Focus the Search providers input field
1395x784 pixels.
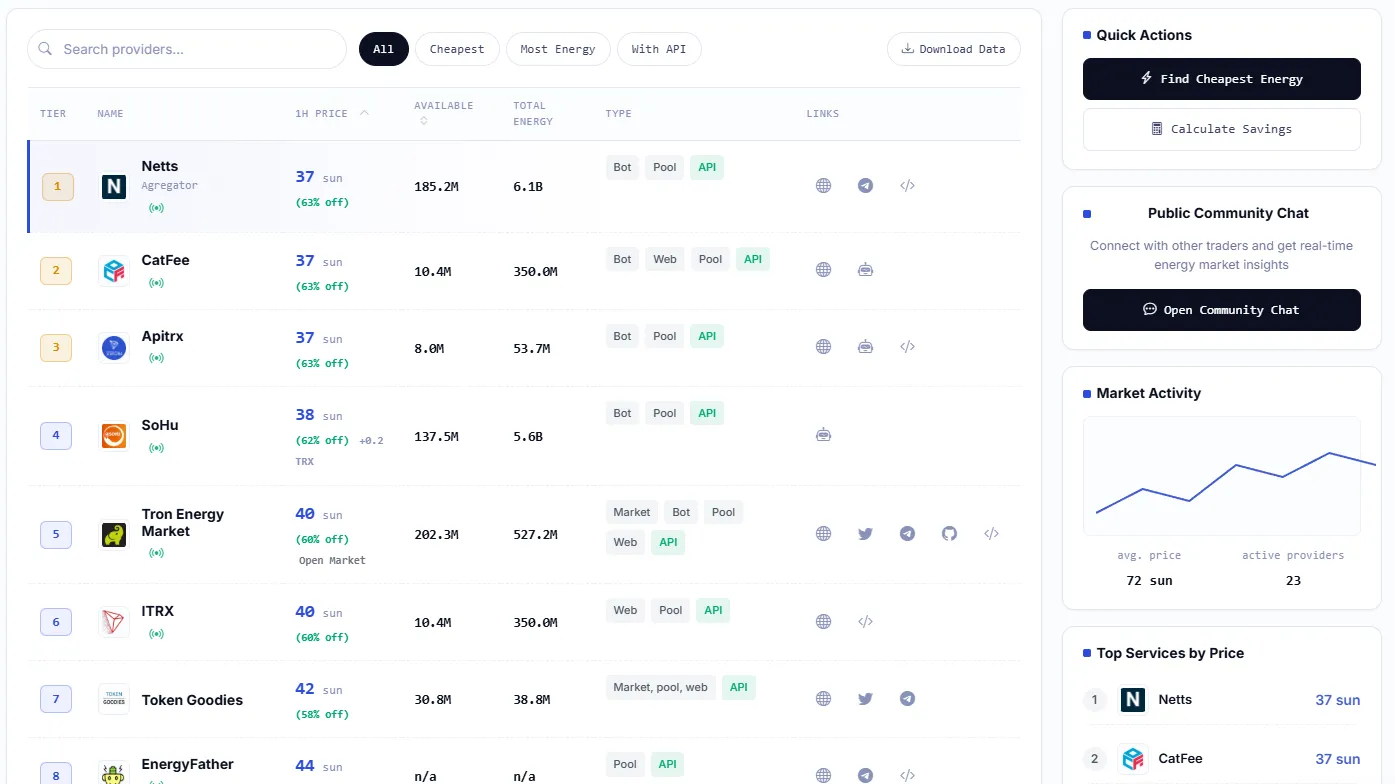coord(187,49)
